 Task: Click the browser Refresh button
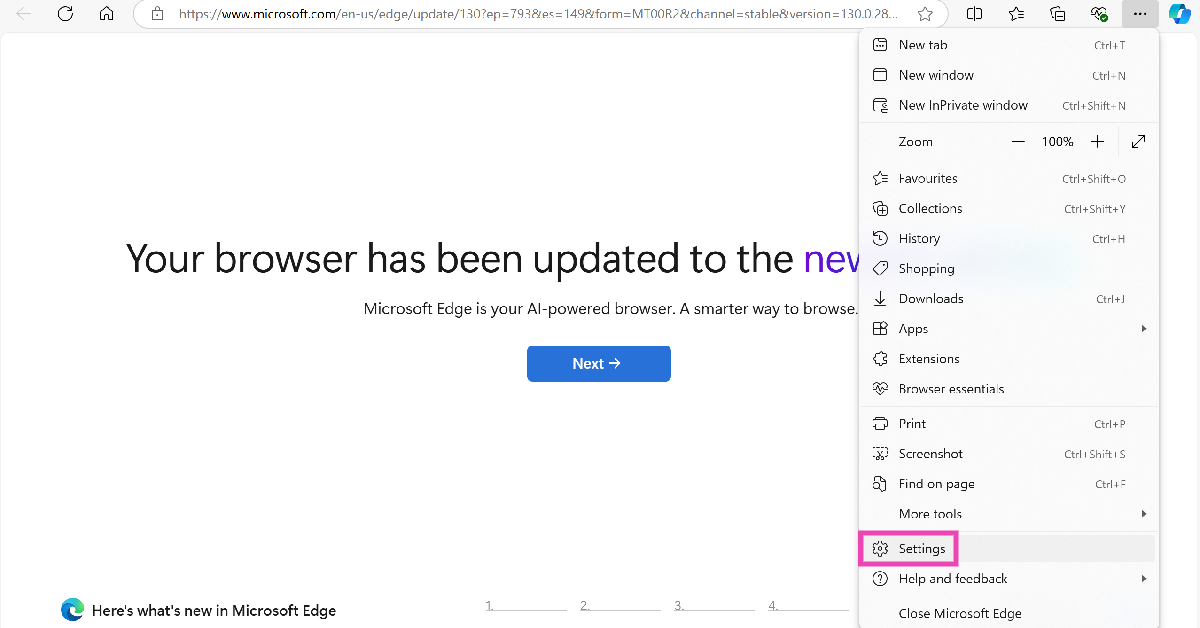(x=65, y=14)
